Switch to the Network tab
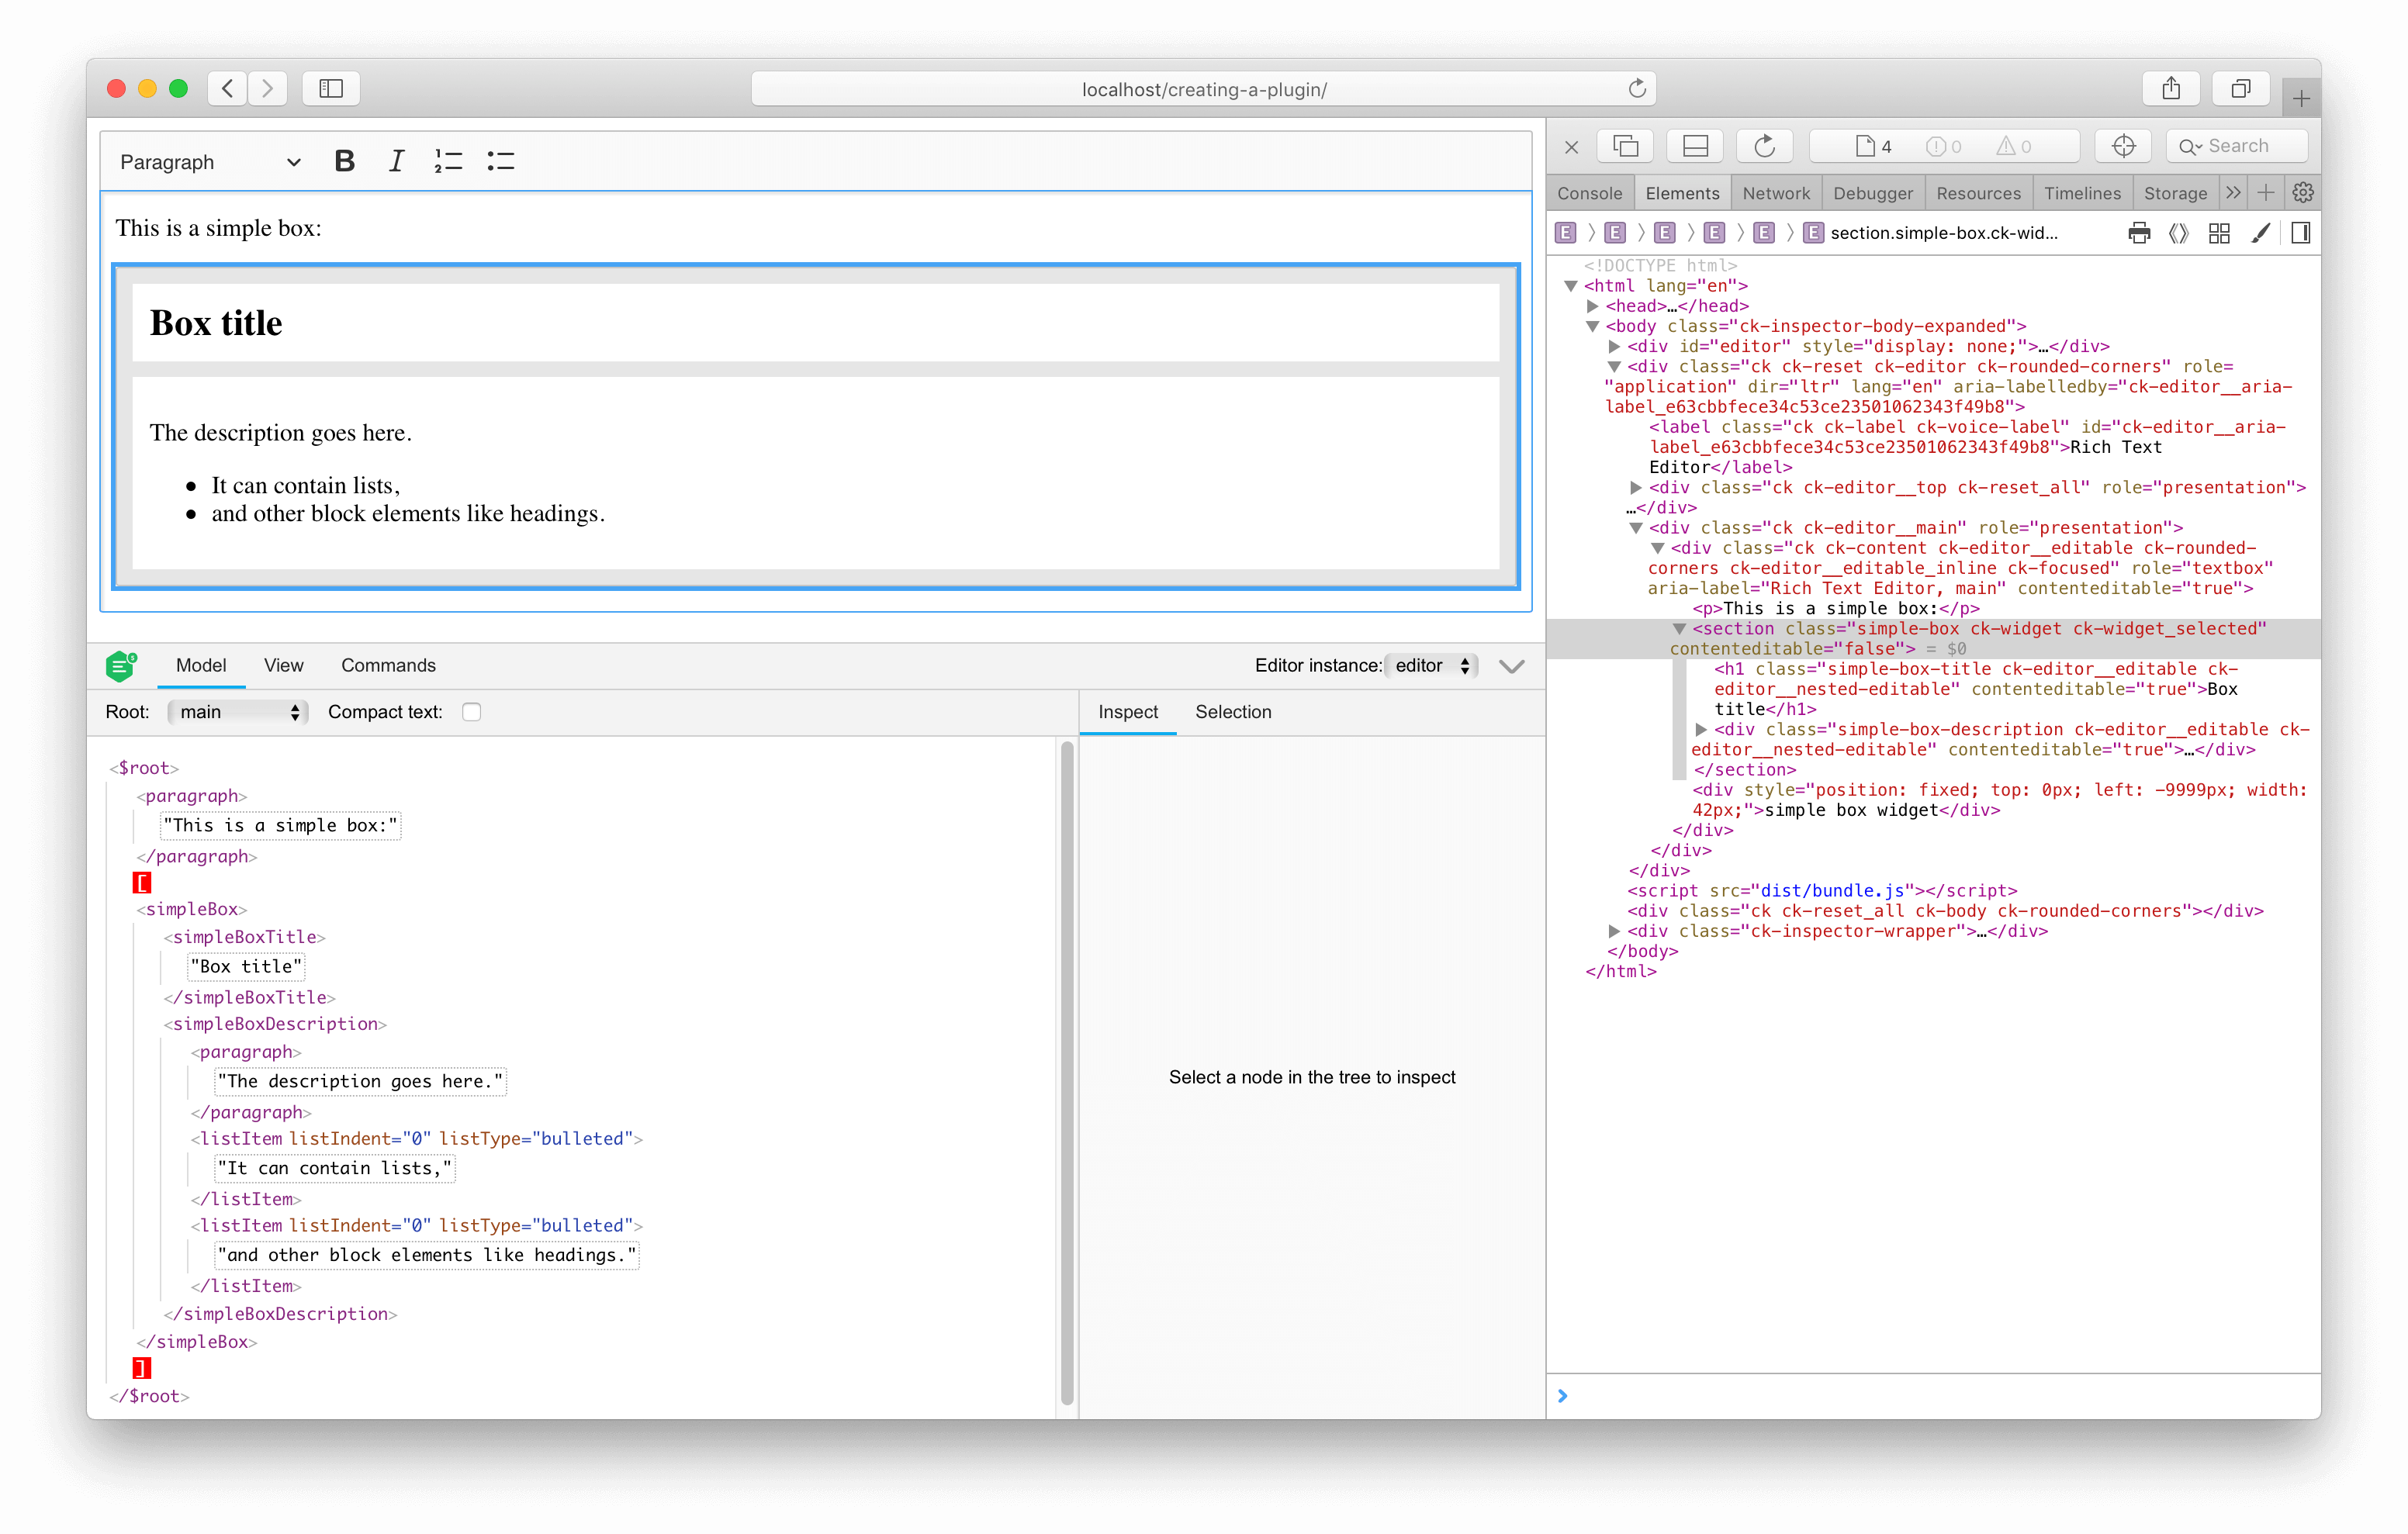This screenshot has height=1534, width=2408. (x=1776, y=192)
